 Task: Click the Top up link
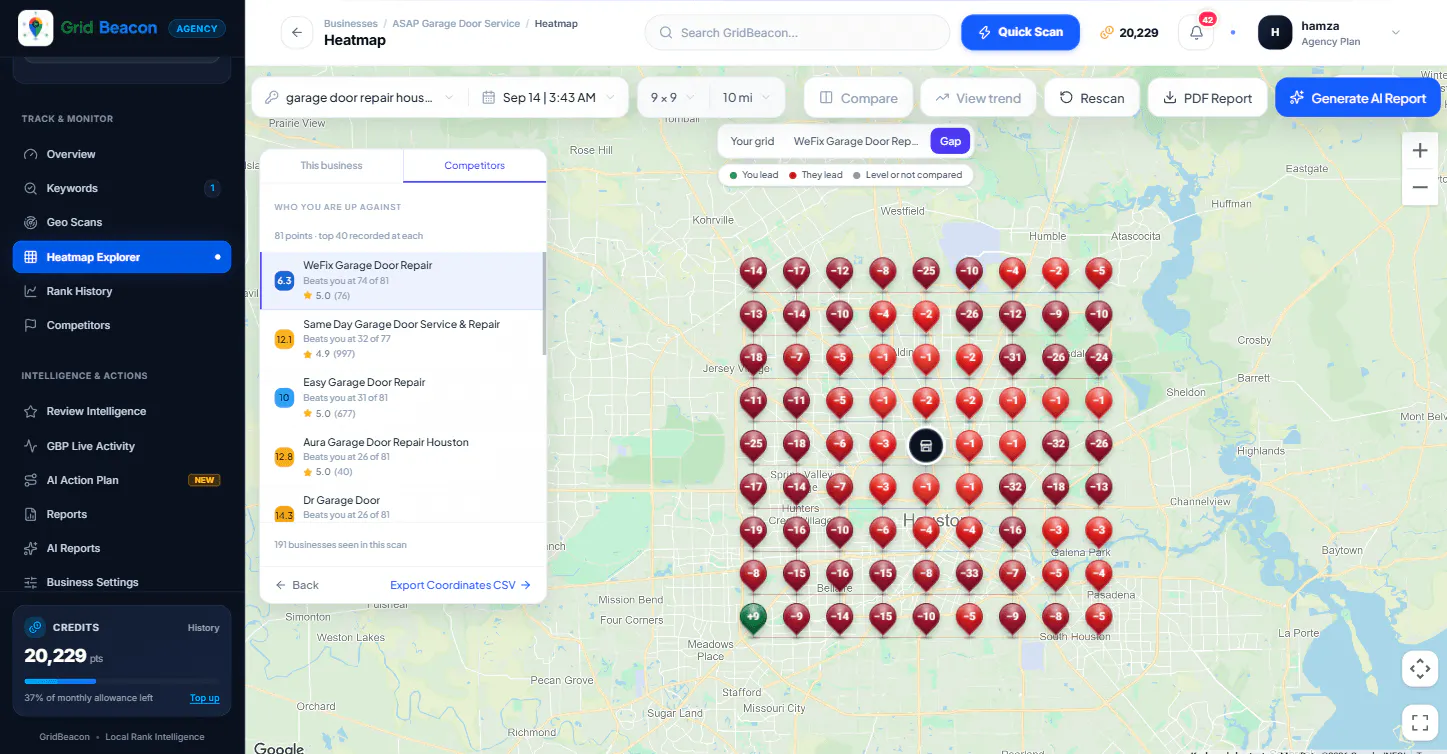[205, 698]
